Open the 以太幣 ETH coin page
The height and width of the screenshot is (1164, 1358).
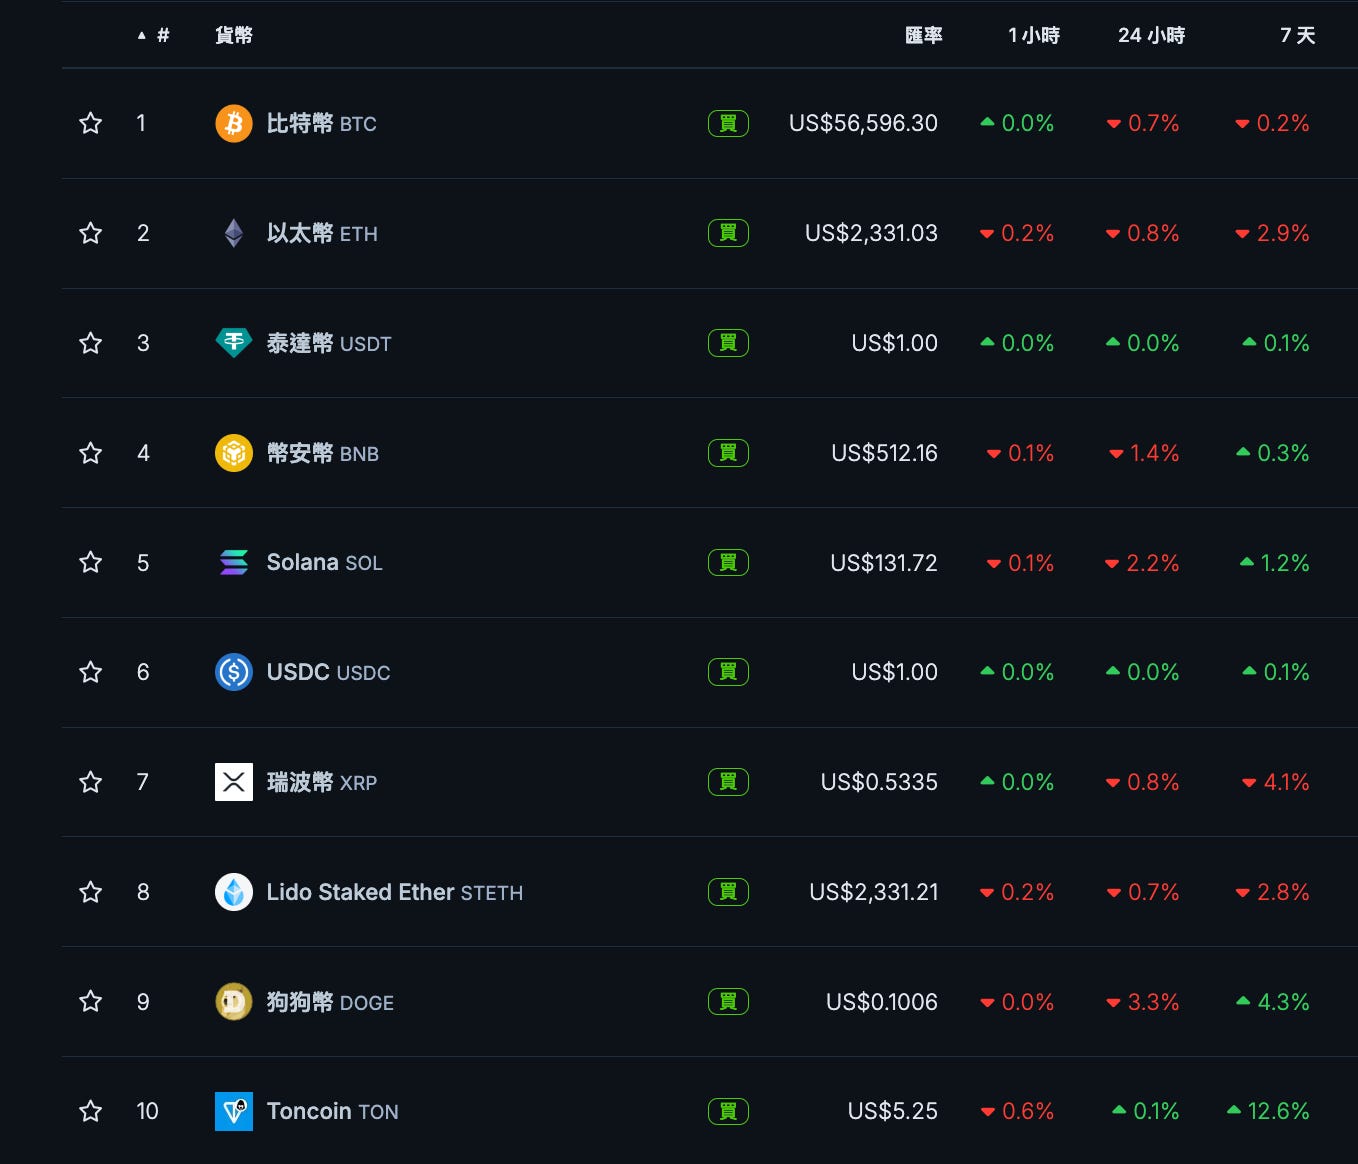(322, 233)
